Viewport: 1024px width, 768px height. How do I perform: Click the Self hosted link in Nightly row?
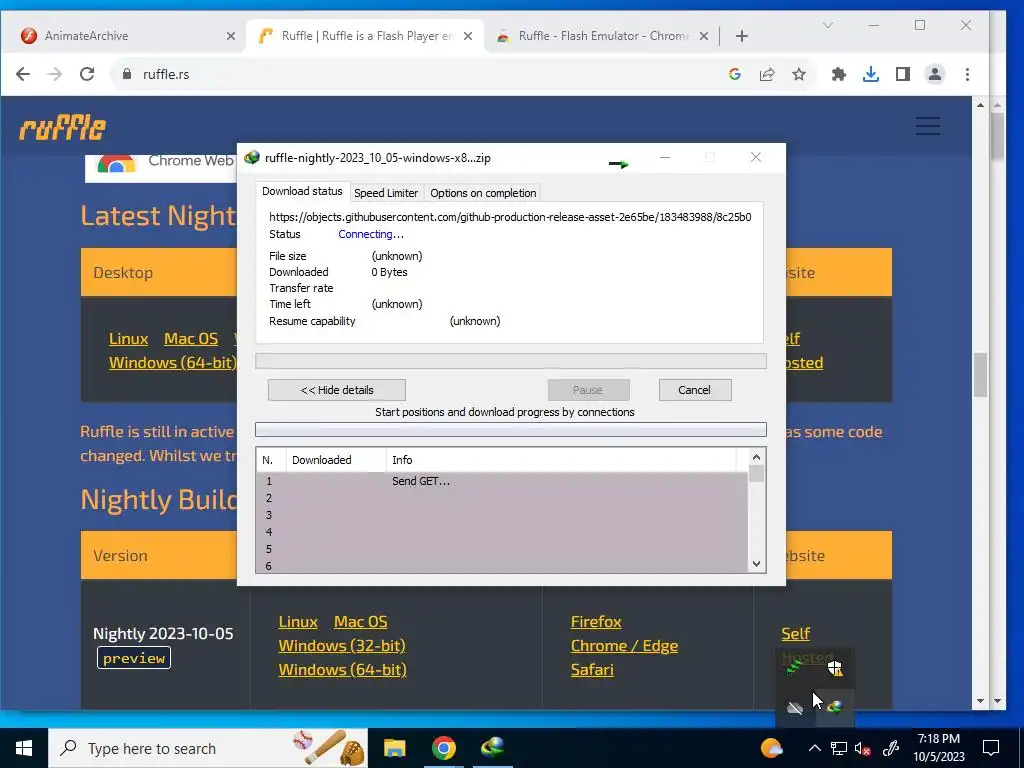(x=795, y=633)
